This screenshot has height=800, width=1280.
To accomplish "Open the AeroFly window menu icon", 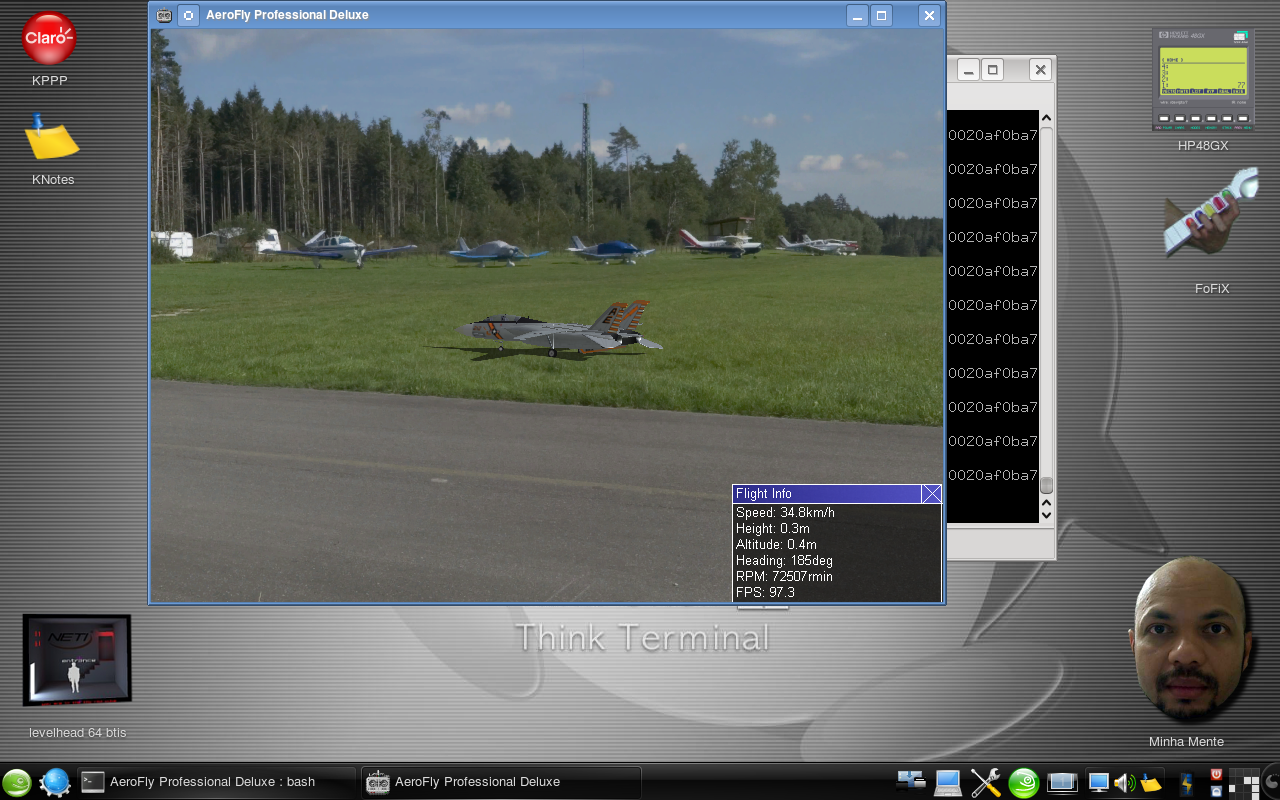I will click(164, 15).
